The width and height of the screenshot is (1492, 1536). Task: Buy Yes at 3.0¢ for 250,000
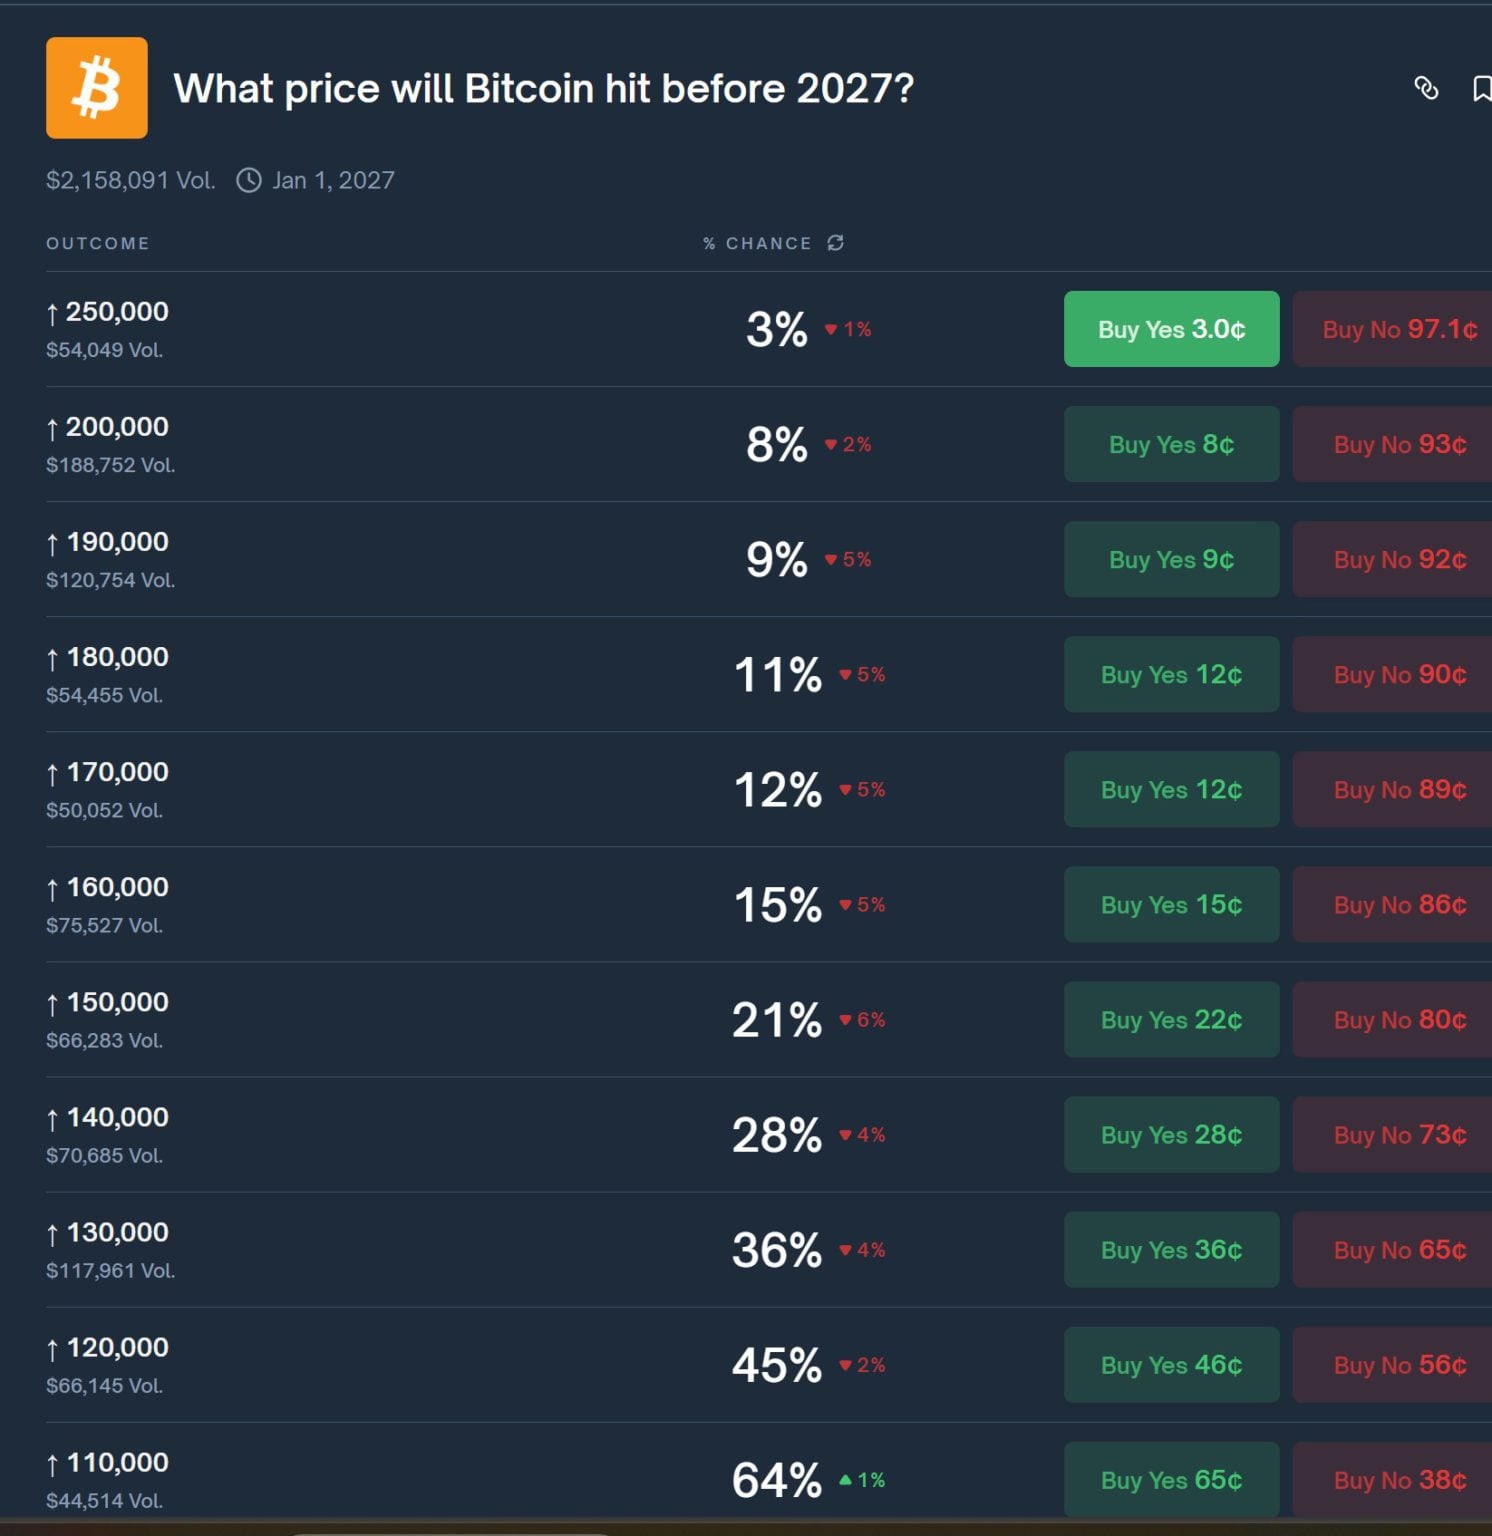click(1171, 329)
